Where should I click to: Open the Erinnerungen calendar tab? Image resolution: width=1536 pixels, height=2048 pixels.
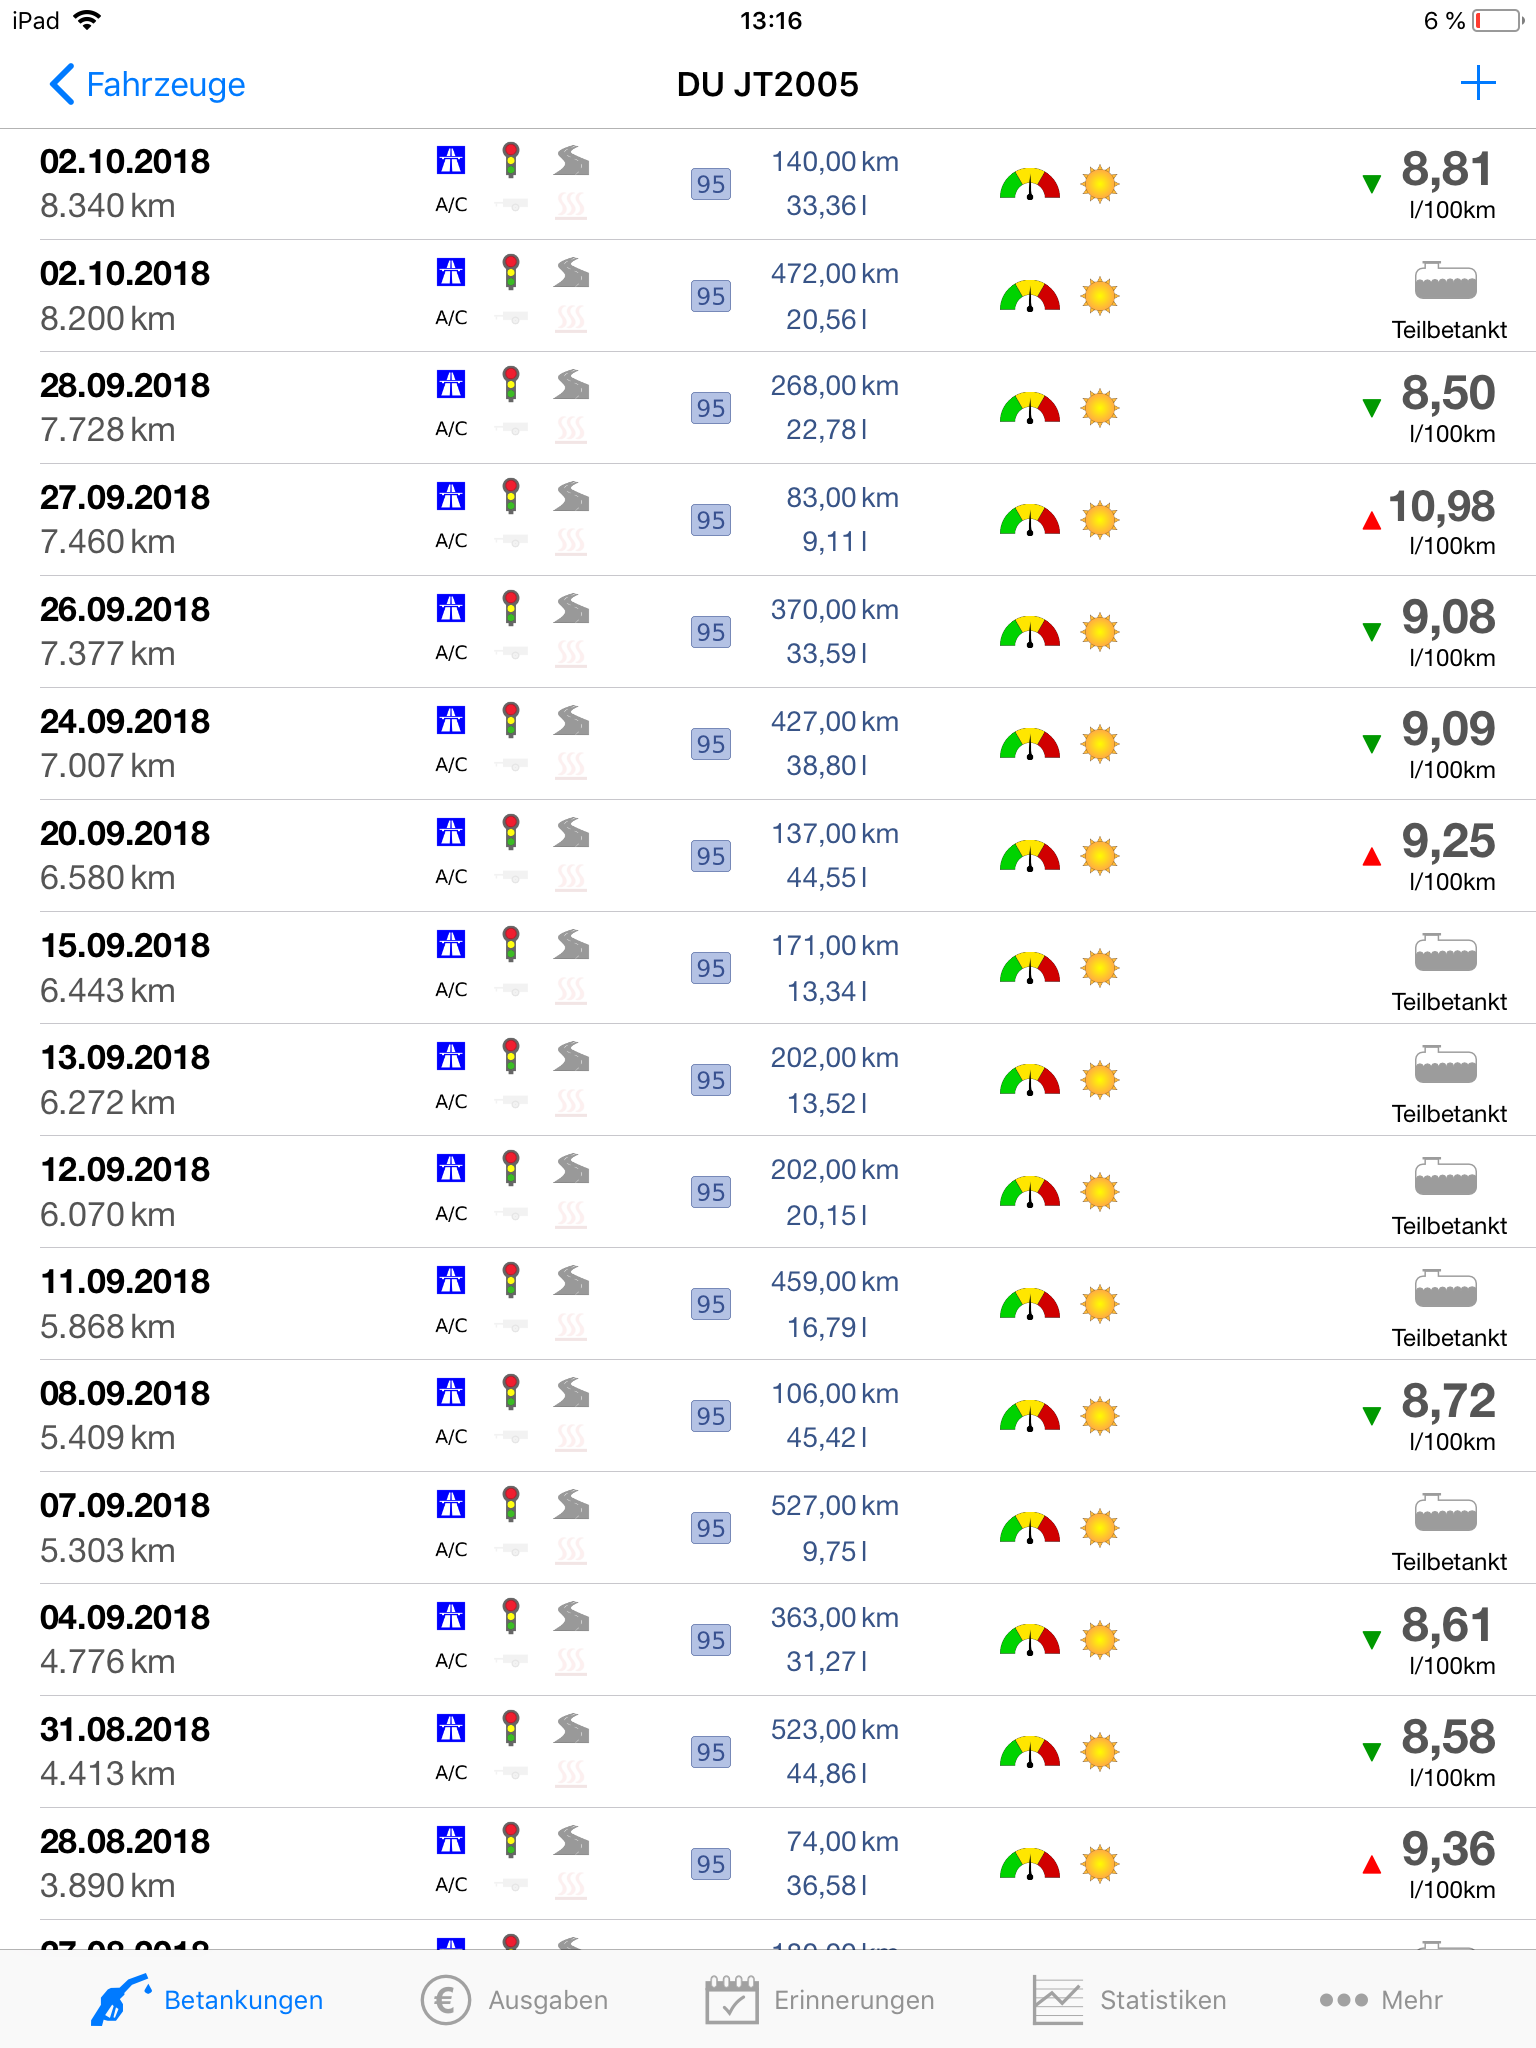coord(820,2000)
